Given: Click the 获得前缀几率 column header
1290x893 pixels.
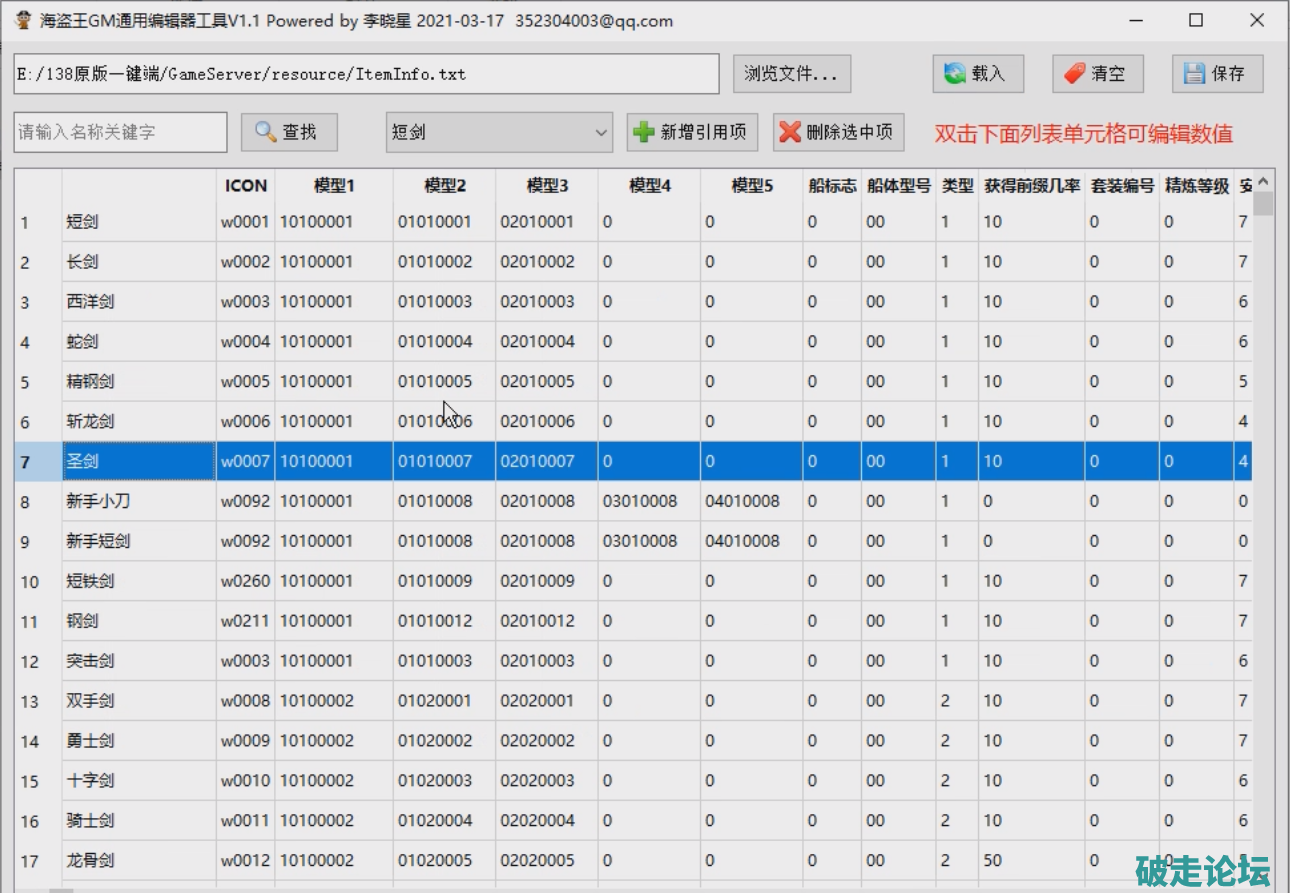Looking at the screenshot, I should [1032, 185].
